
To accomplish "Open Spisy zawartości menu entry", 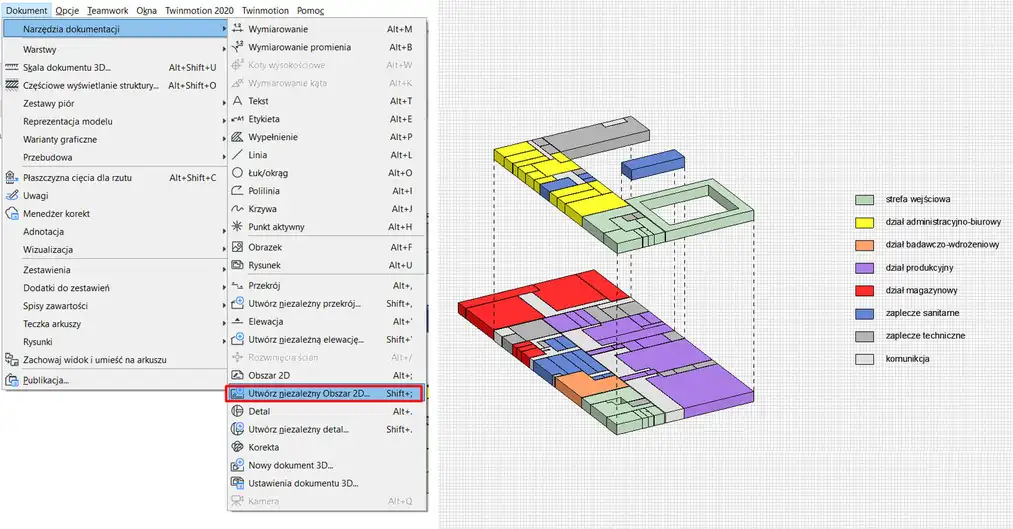I will point(114,306).
